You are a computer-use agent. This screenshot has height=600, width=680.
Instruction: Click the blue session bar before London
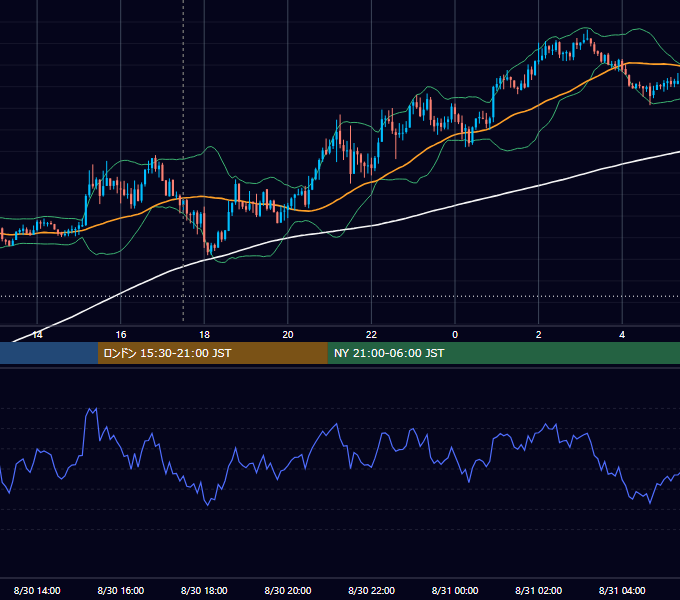pyautogui.click(x=49, y=353)
